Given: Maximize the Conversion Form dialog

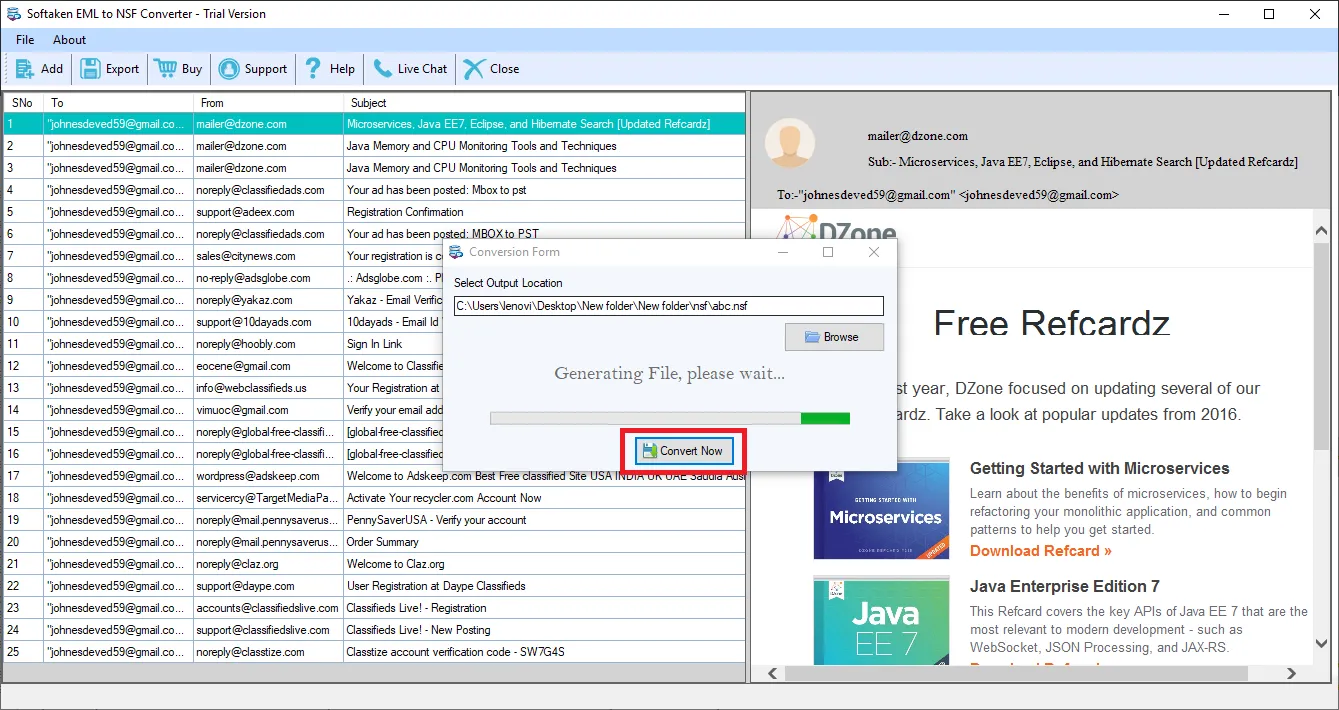Looking at the screenshot, I should 828,252.
